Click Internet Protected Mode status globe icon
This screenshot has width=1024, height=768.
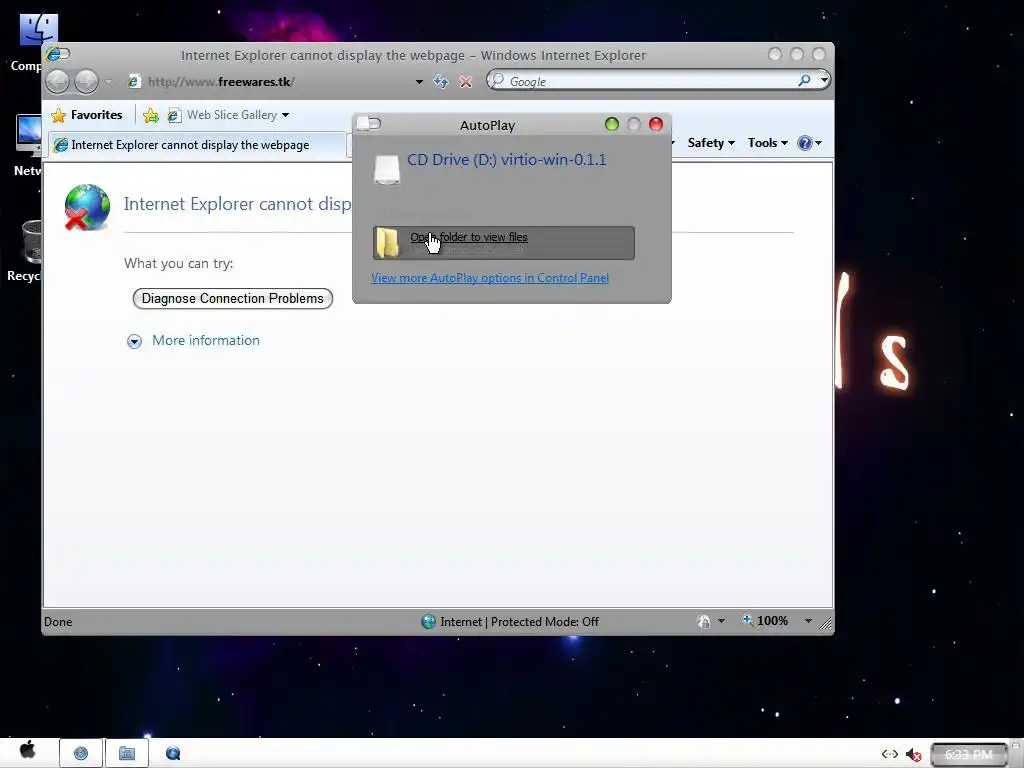point(428,622)
